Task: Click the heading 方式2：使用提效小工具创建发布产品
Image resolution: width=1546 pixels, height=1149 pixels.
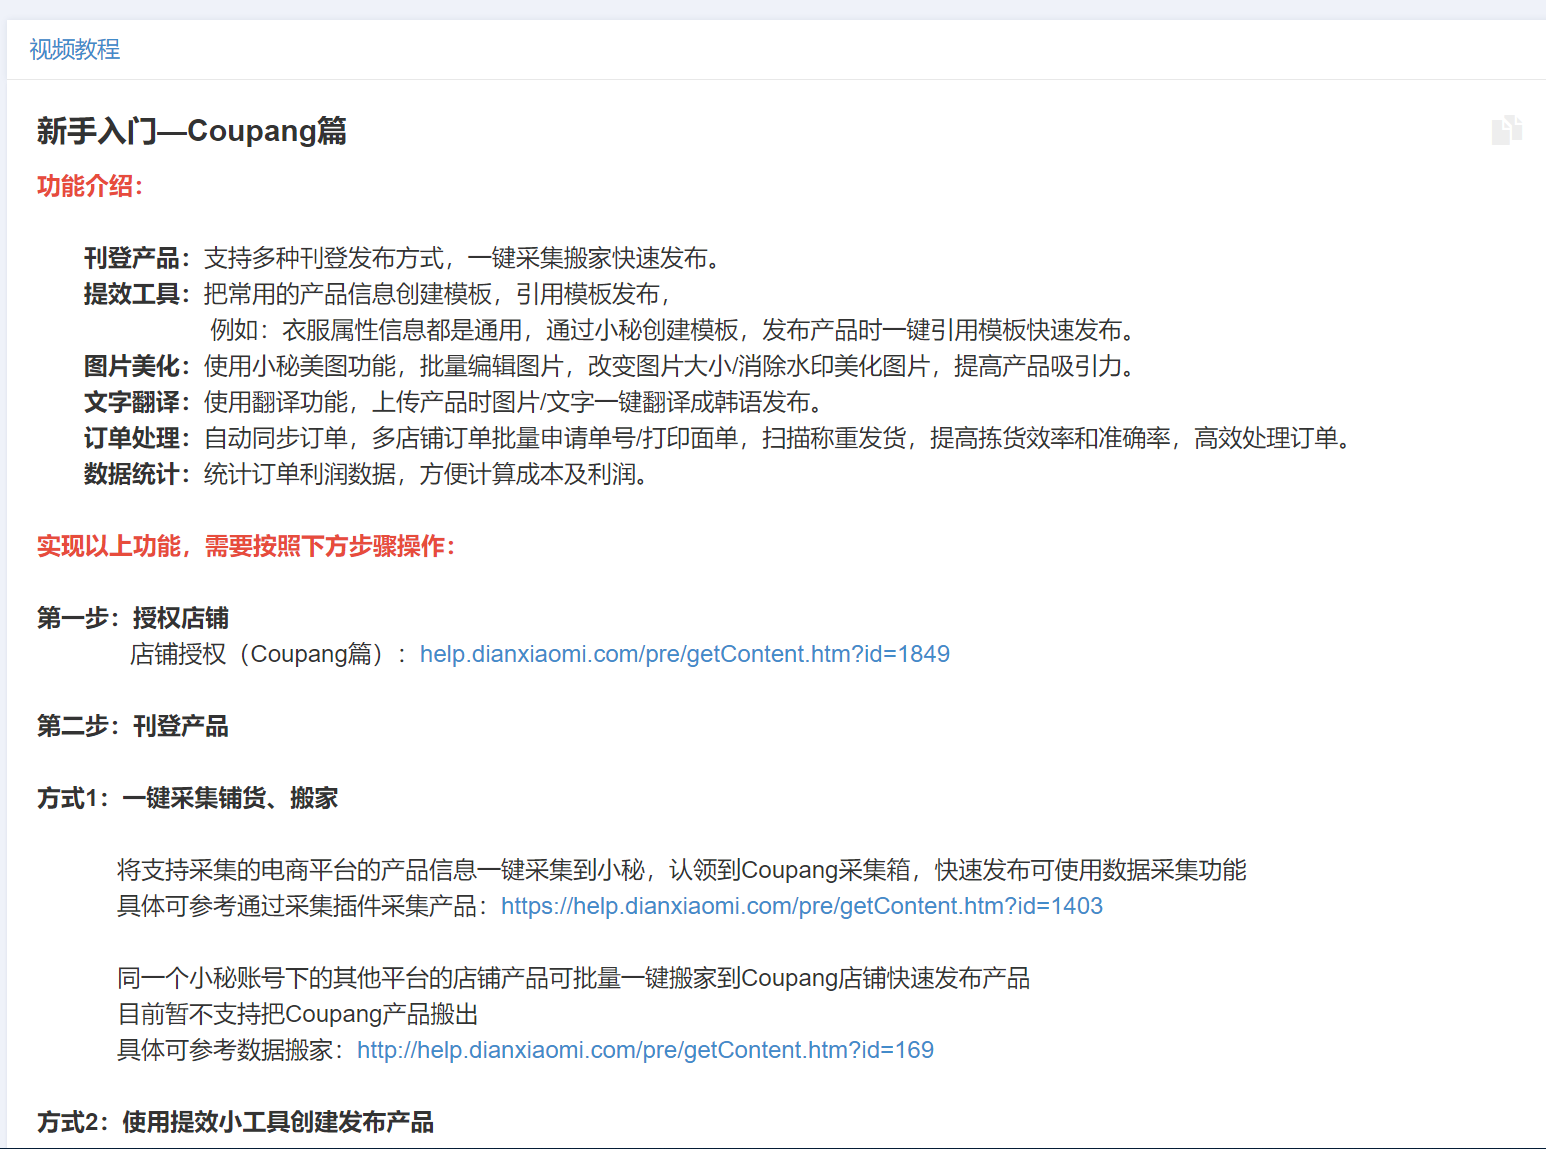Action: (236, 1122)
